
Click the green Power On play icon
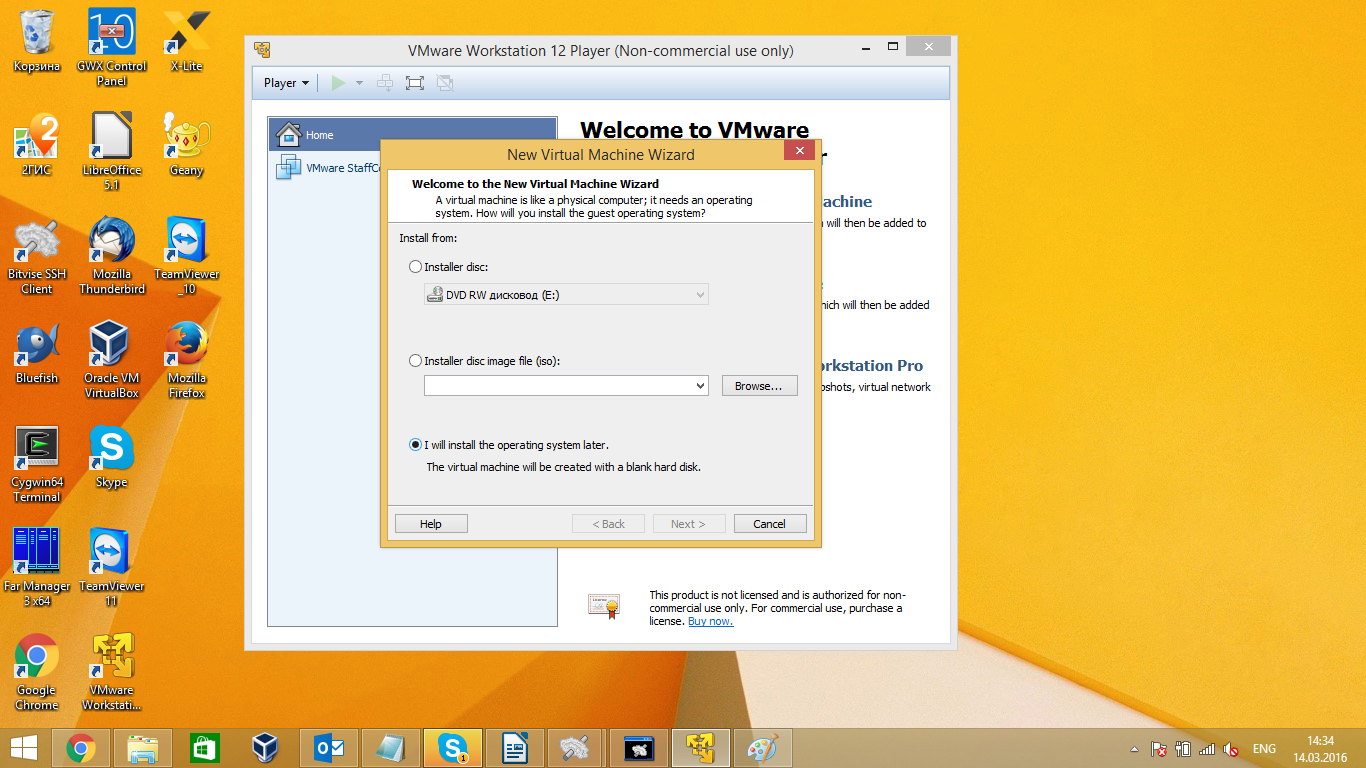[339, 83]
